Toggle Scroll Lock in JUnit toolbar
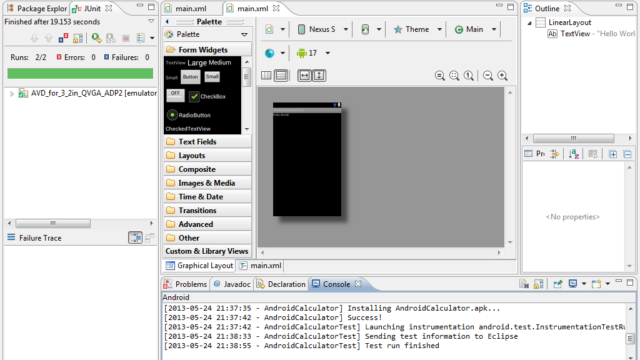 (x=78, y=38)
